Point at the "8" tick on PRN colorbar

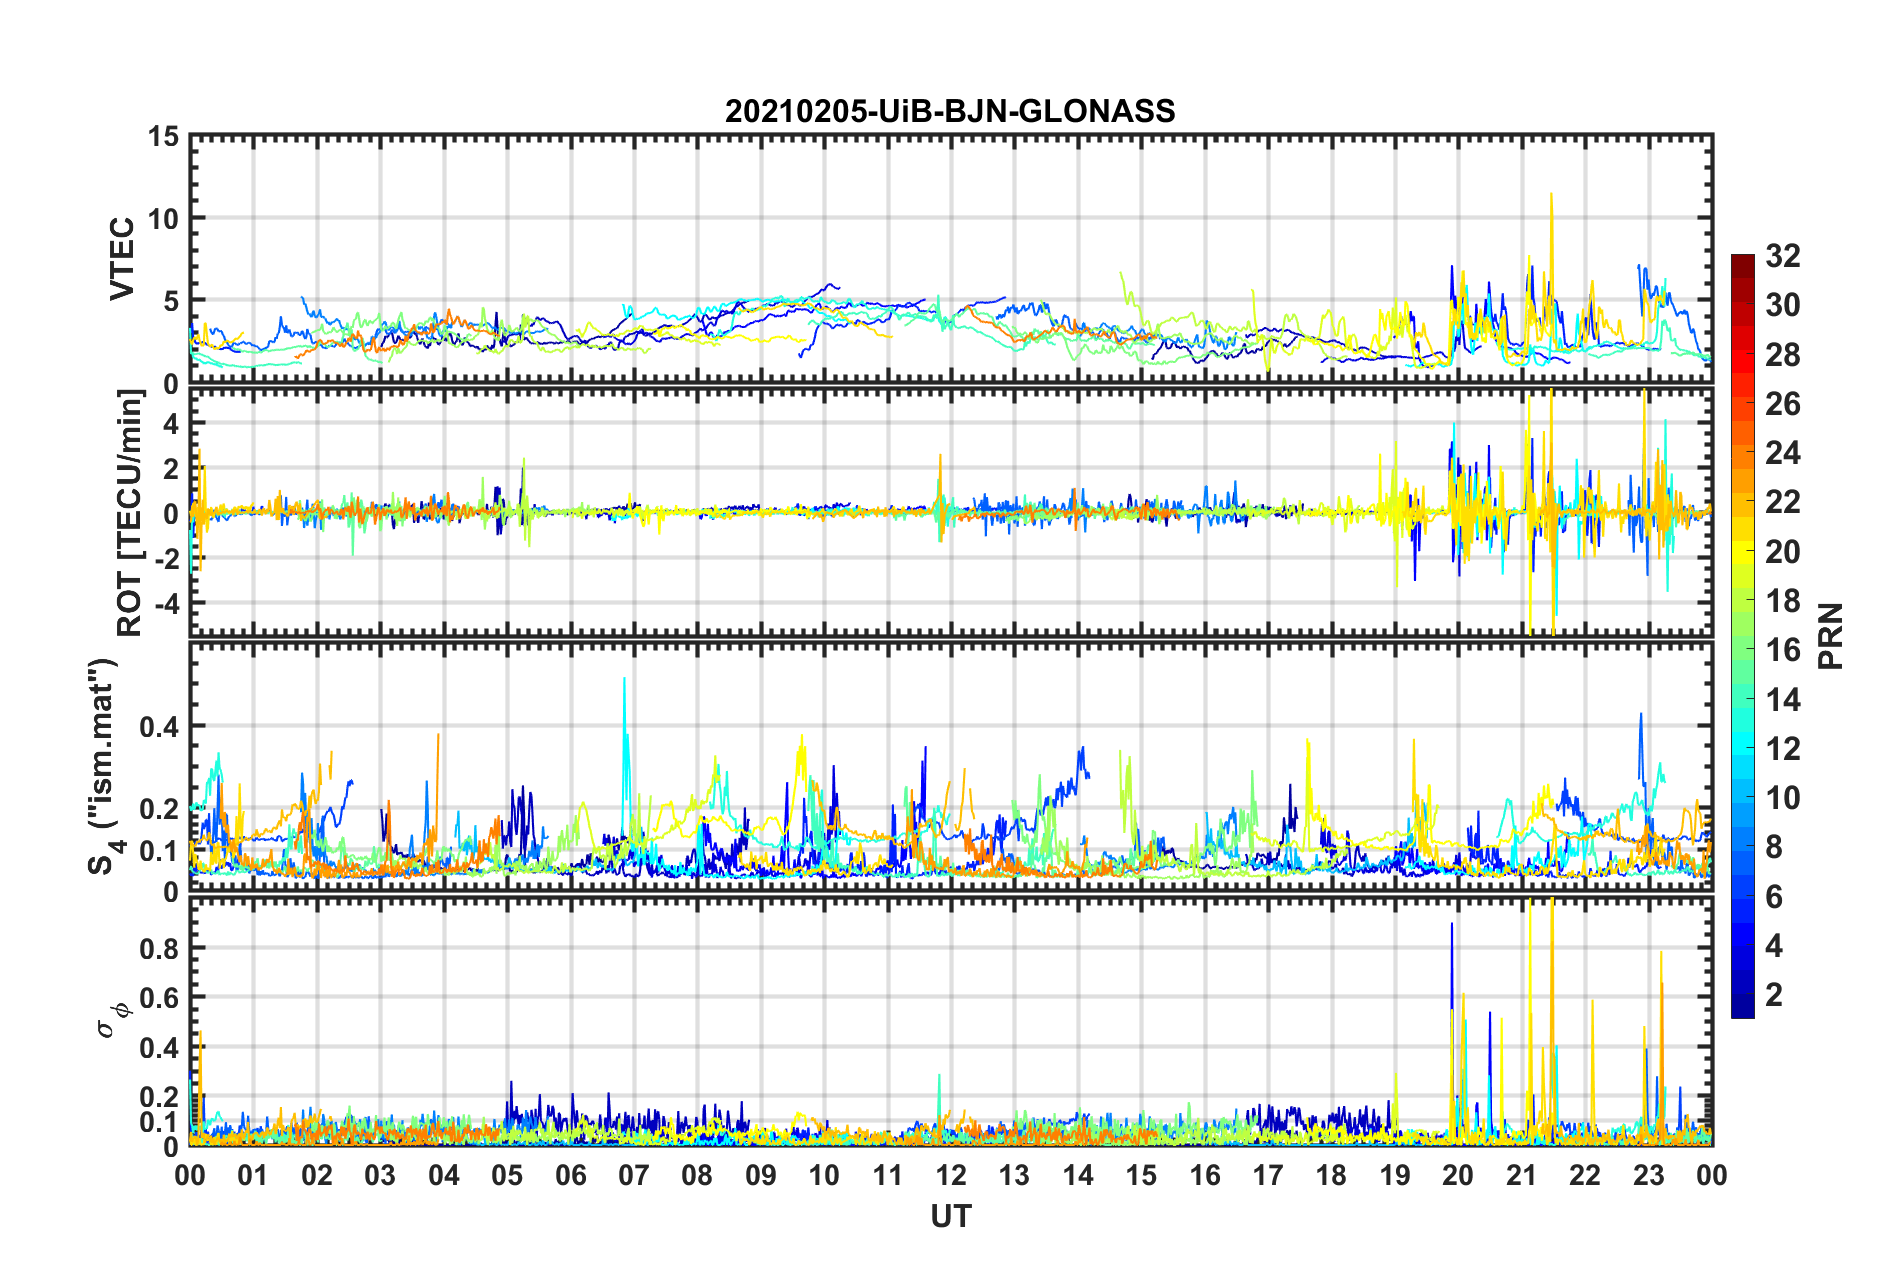point(1774,847)
